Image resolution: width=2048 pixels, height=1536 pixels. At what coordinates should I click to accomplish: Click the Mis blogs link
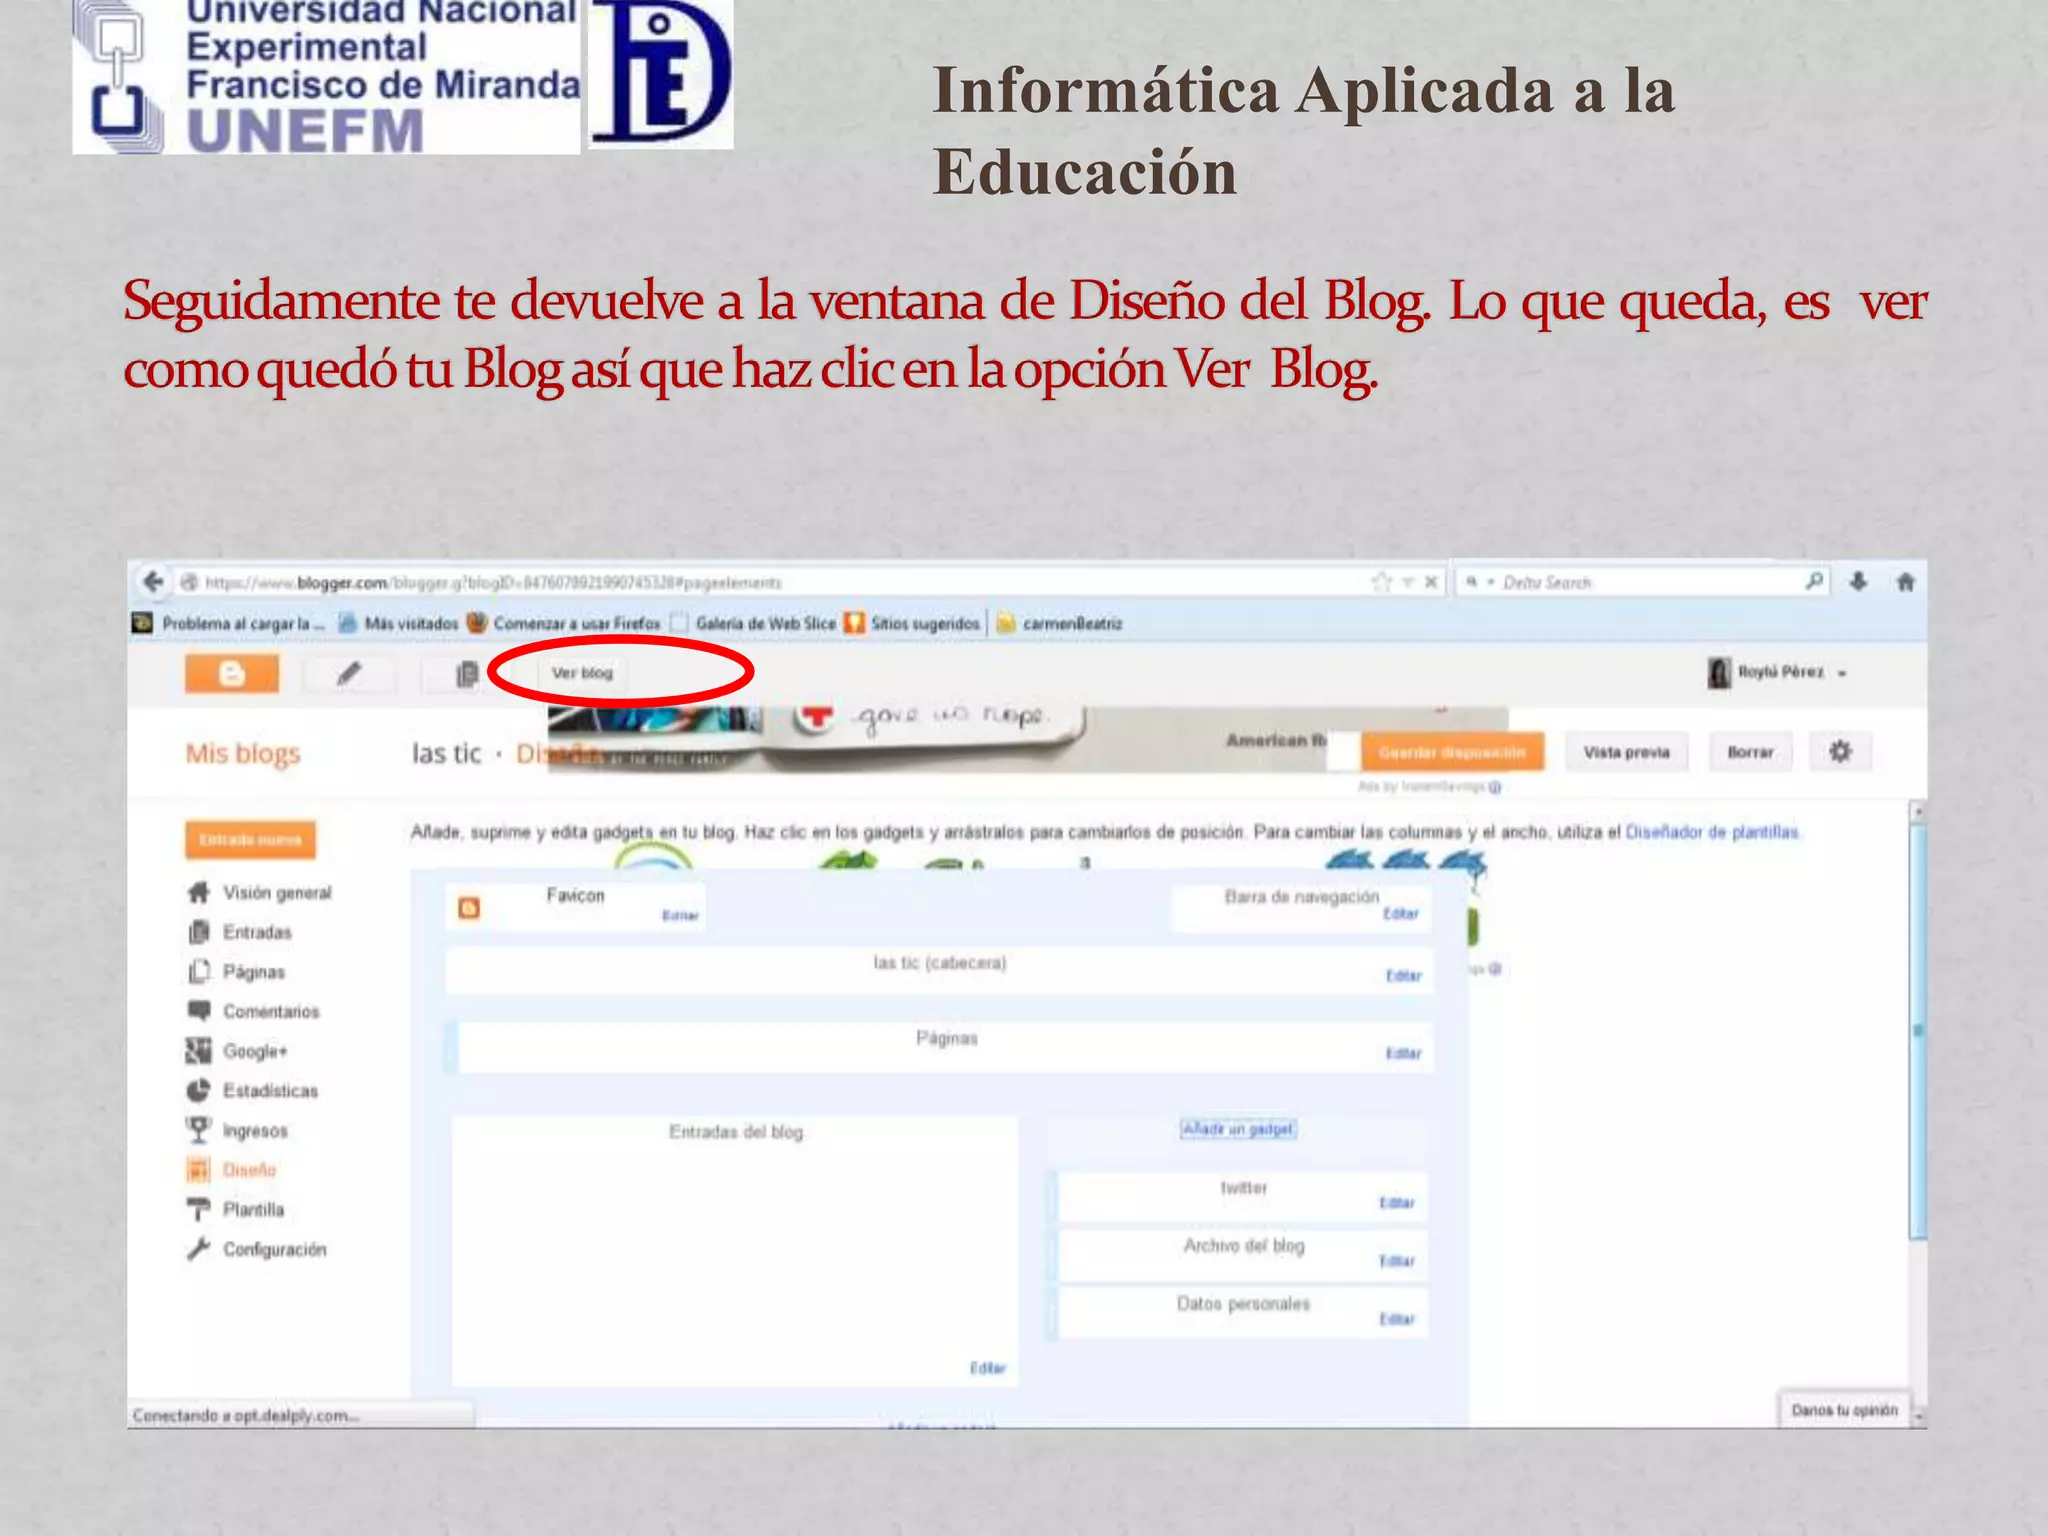243,753
